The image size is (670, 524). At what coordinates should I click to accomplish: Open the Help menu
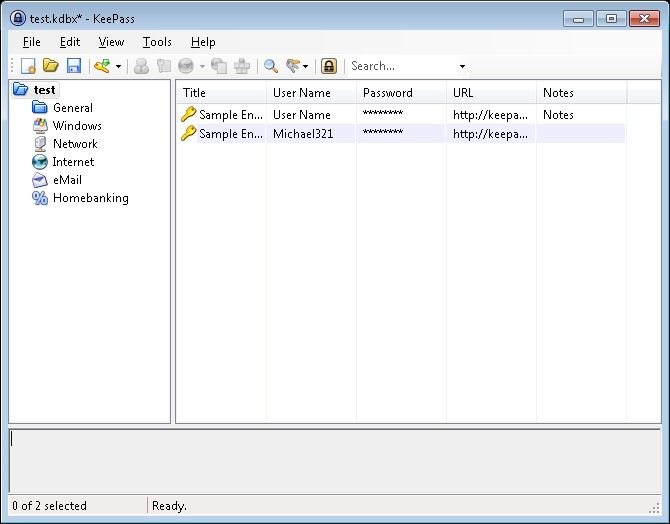pos(203,42)
